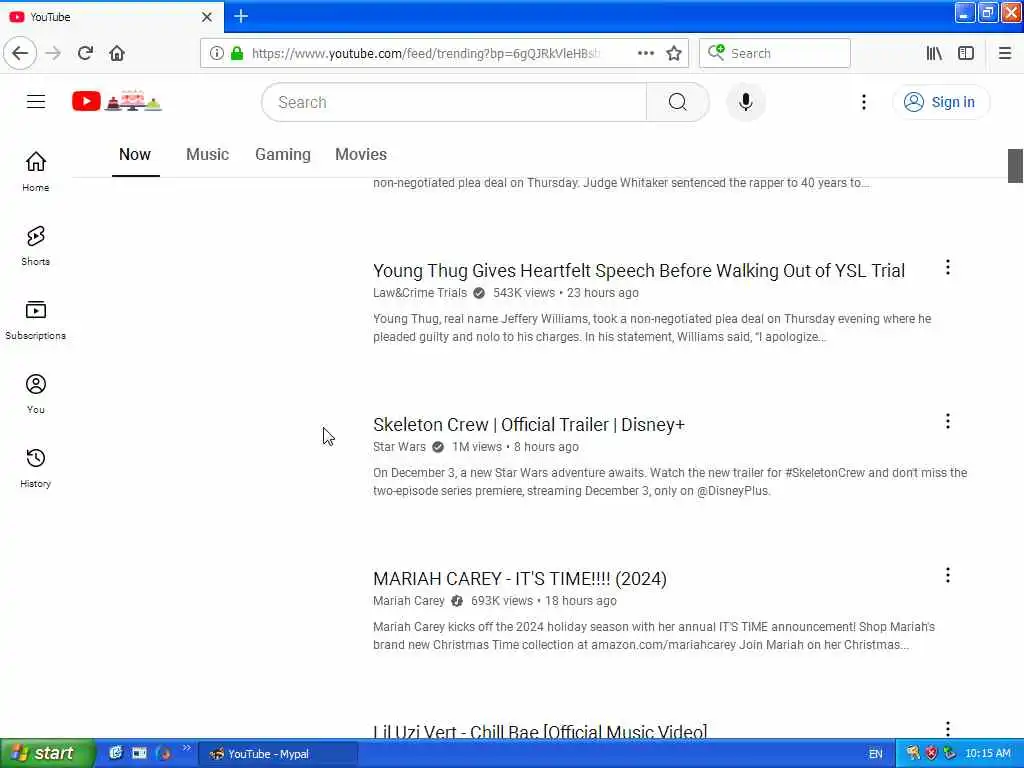This screenshot has width=1024, height=768.
Task: Open Subscriptions in the sidebar
Action: click(x=36, y=319)
